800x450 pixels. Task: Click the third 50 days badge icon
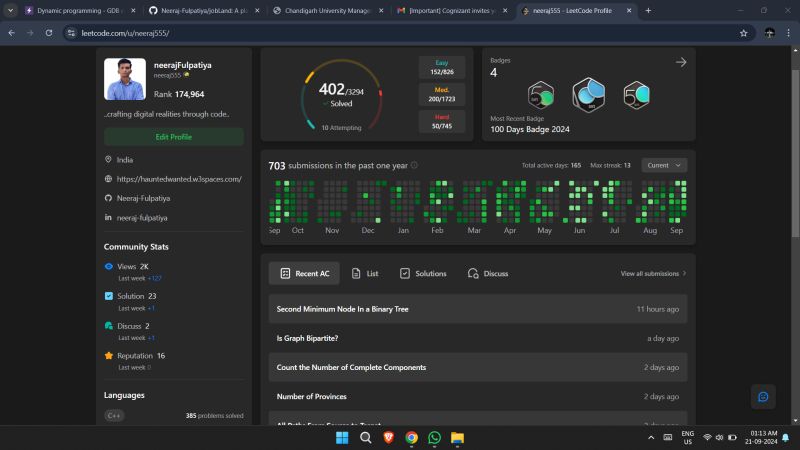[636, 95]
